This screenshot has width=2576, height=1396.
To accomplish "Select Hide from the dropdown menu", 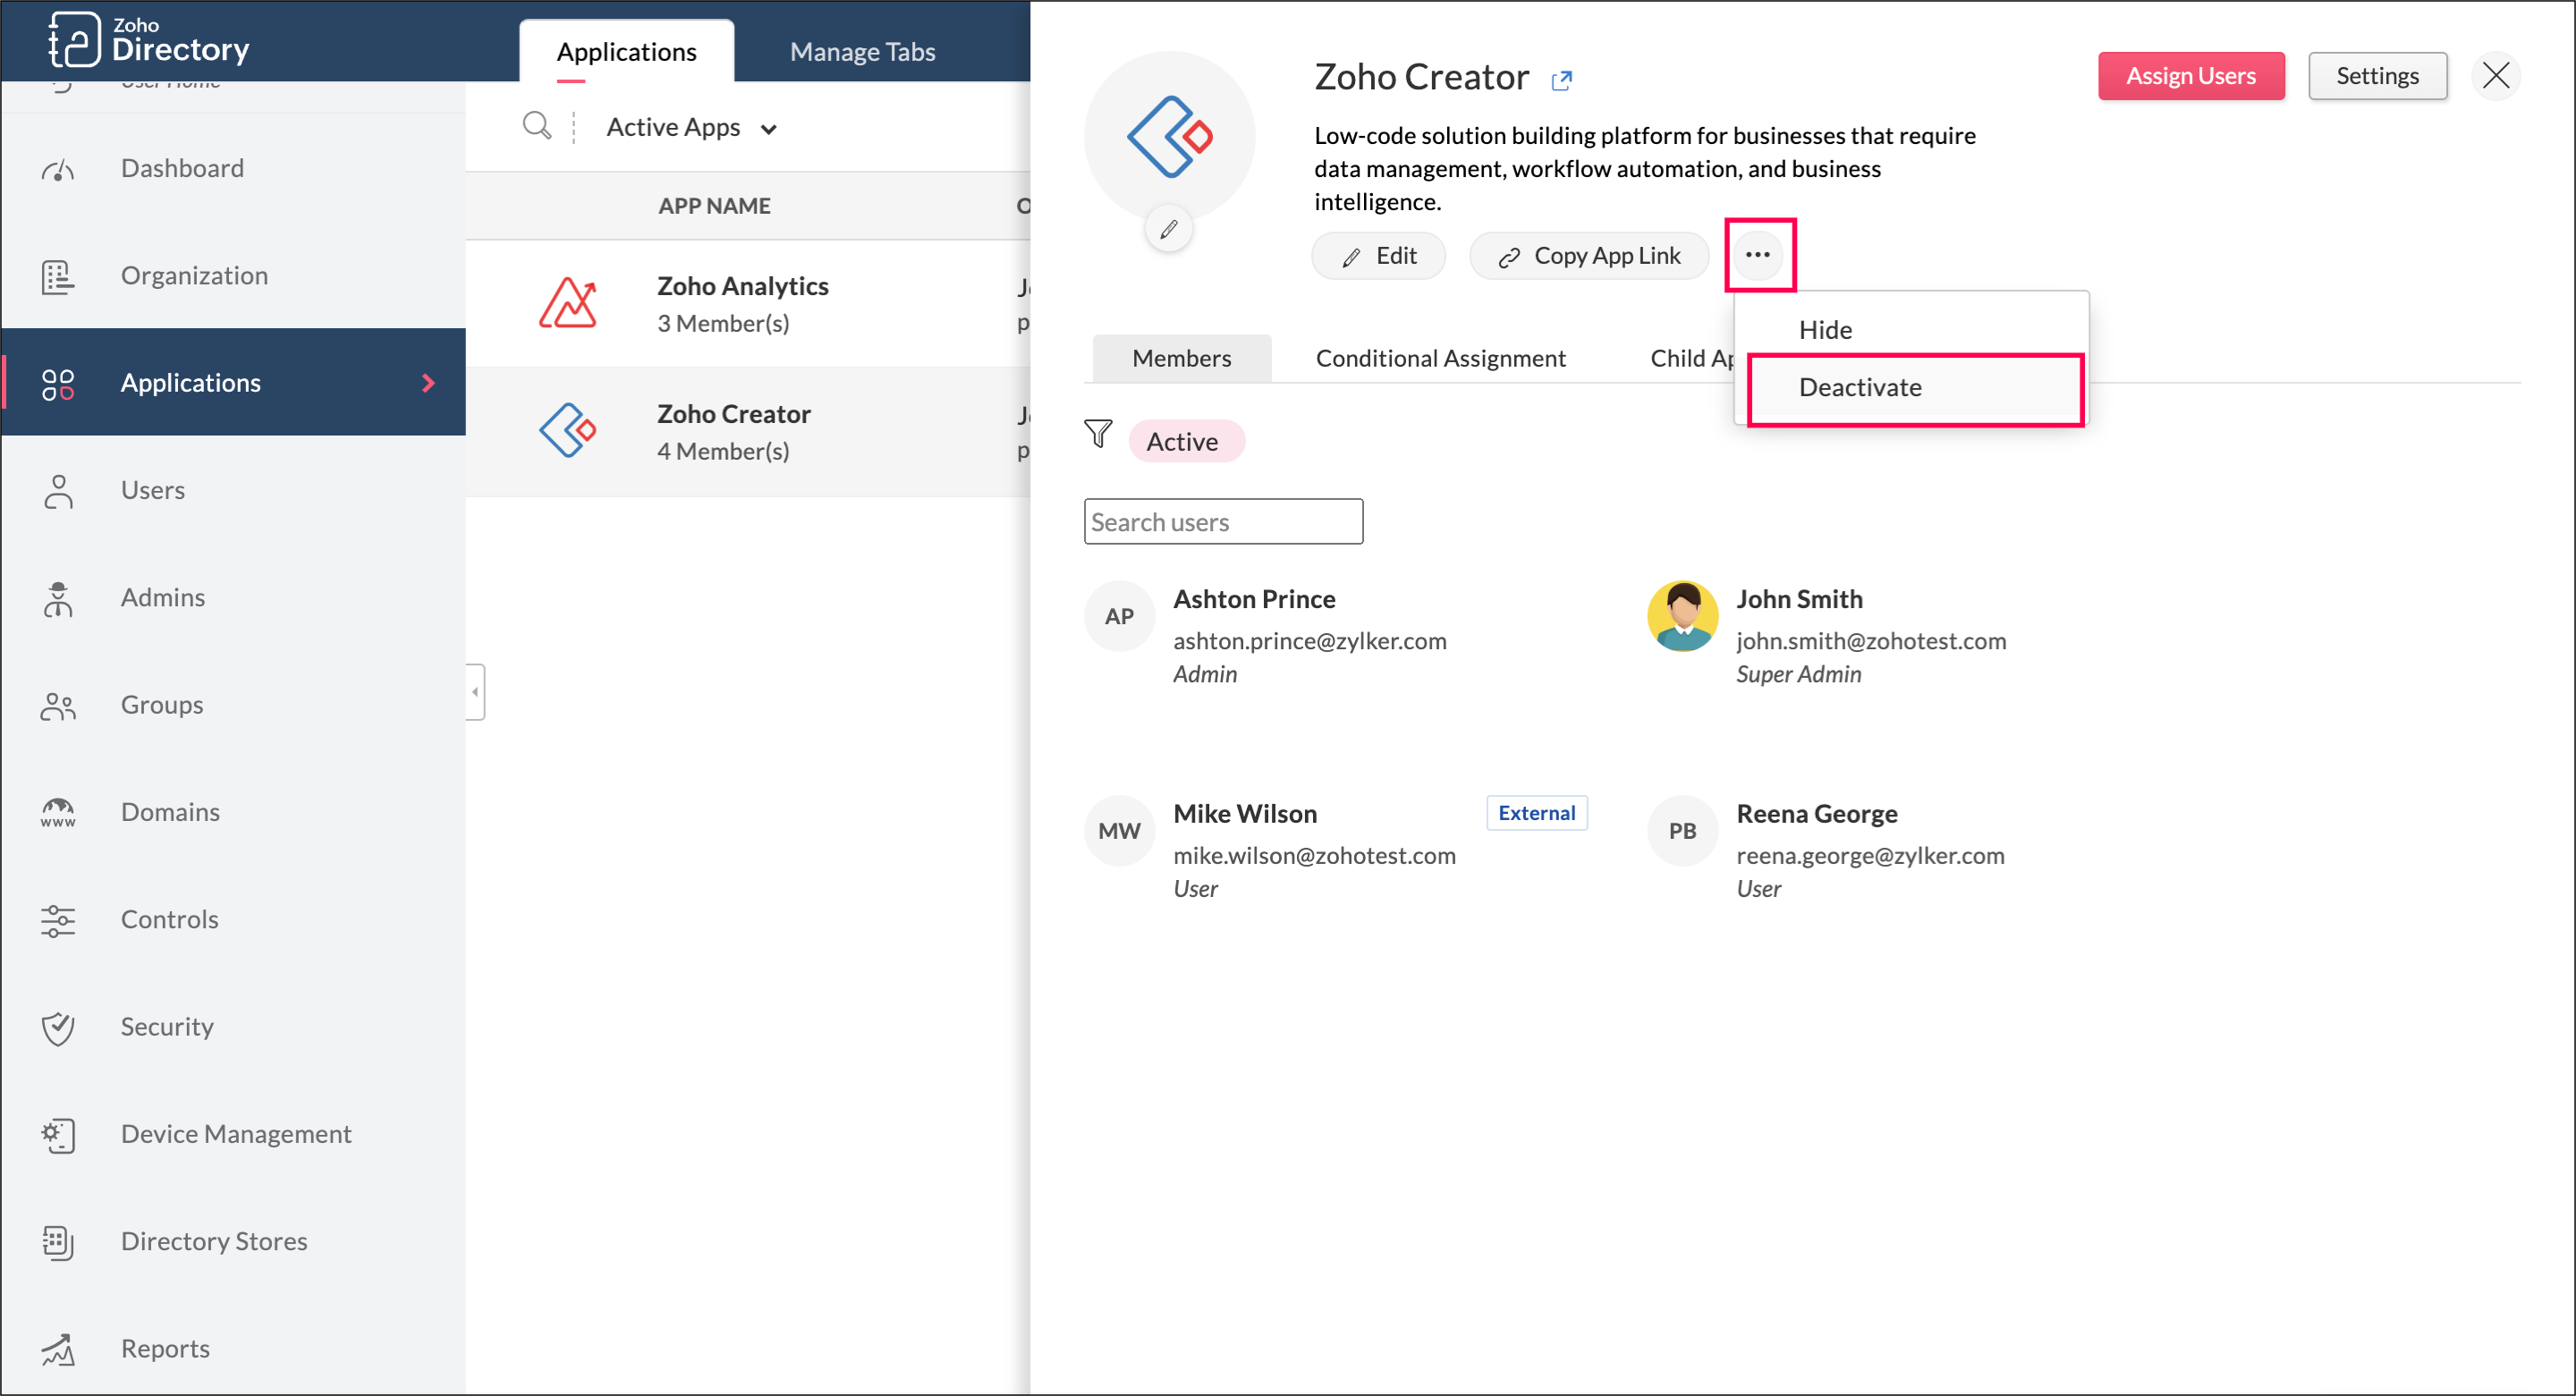I will 1825,330.
